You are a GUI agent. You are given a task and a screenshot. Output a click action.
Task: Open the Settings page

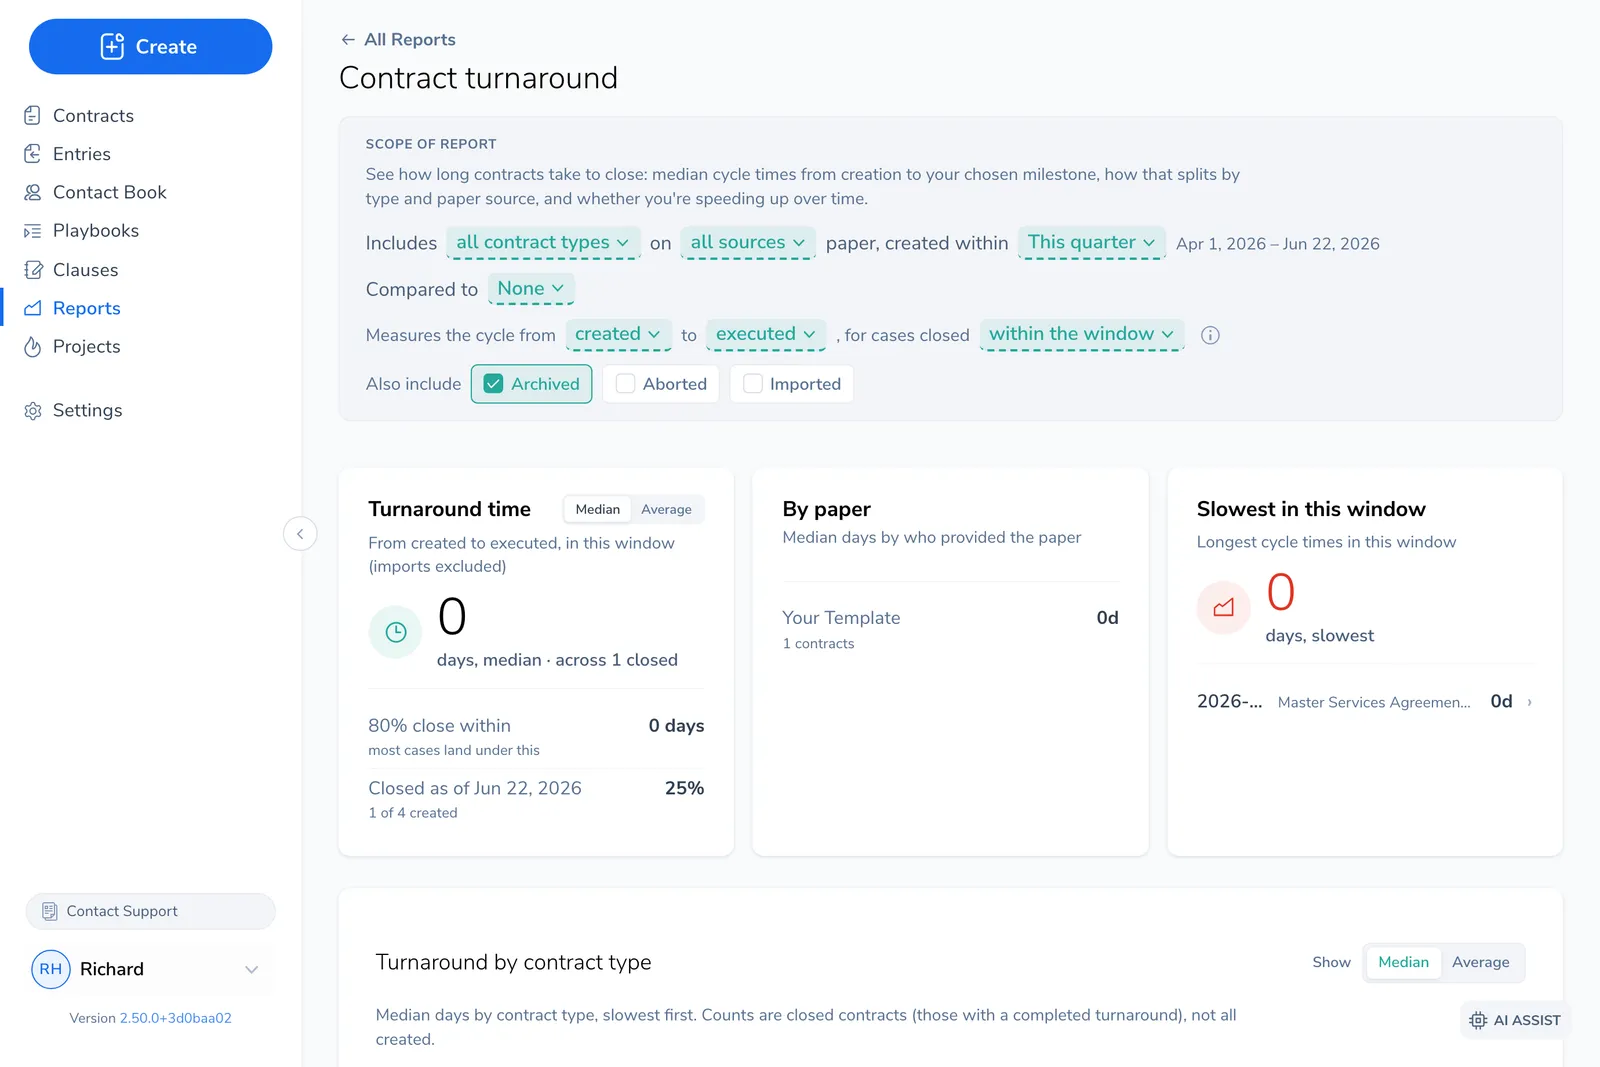coord(88,411)
